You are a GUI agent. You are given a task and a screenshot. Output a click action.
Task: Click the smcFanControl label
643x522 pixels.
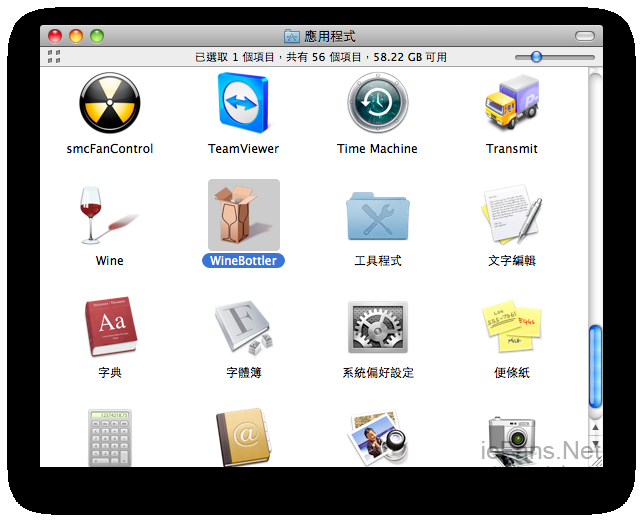point(109,148)
